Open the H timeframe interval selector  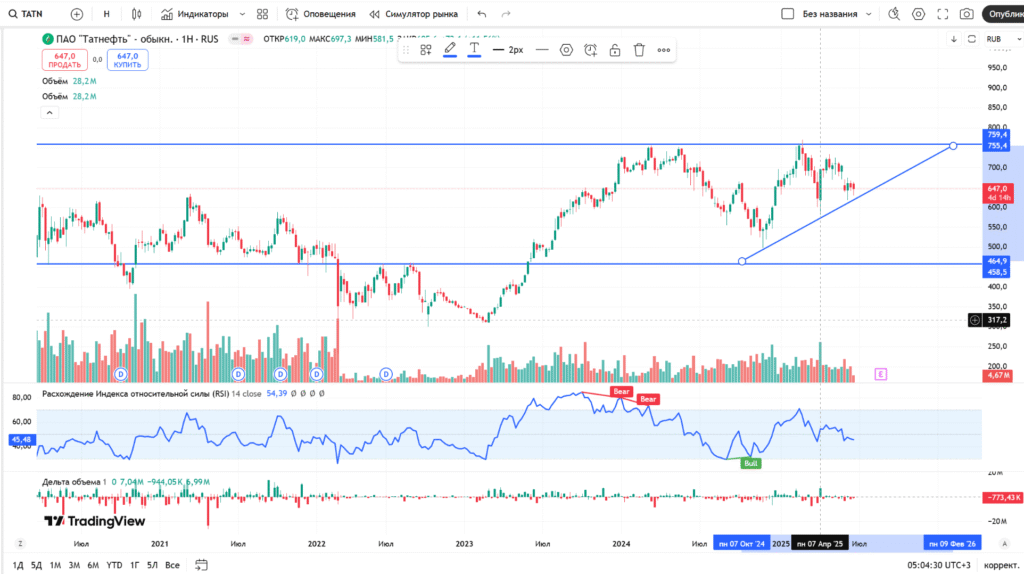[x=106, y=14]
